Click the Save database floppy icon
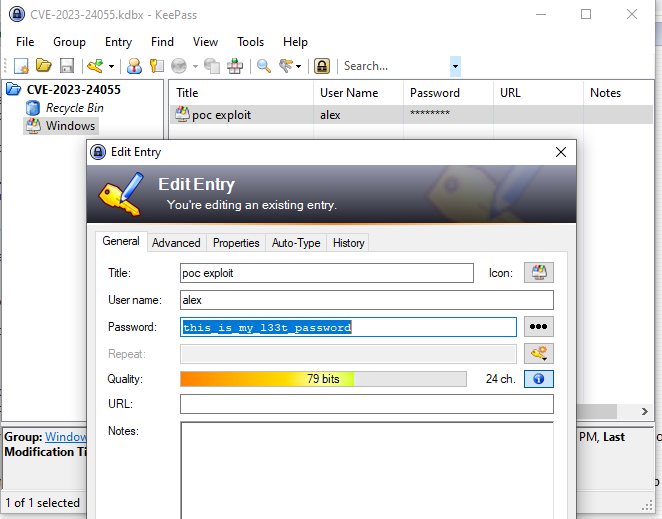This screenshot has width=662, height=519. [x=67, y=66]
